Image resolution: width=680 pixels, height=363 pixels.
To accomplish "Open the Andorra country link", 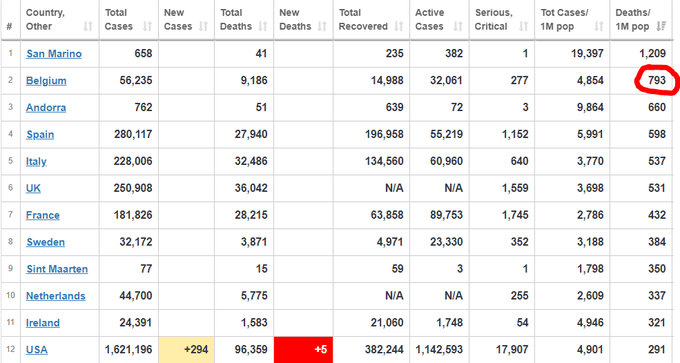I will click(x=46, y=108).
